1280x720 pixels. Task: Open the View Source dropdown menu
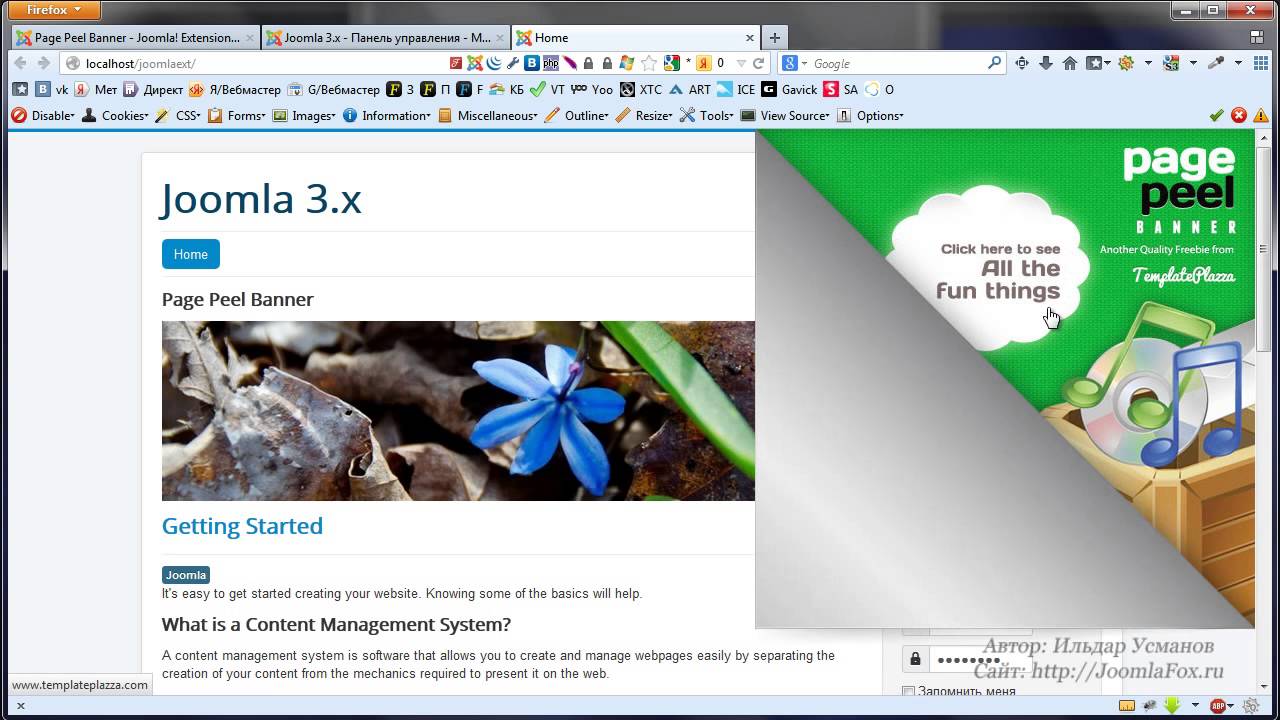pos(786,115)
